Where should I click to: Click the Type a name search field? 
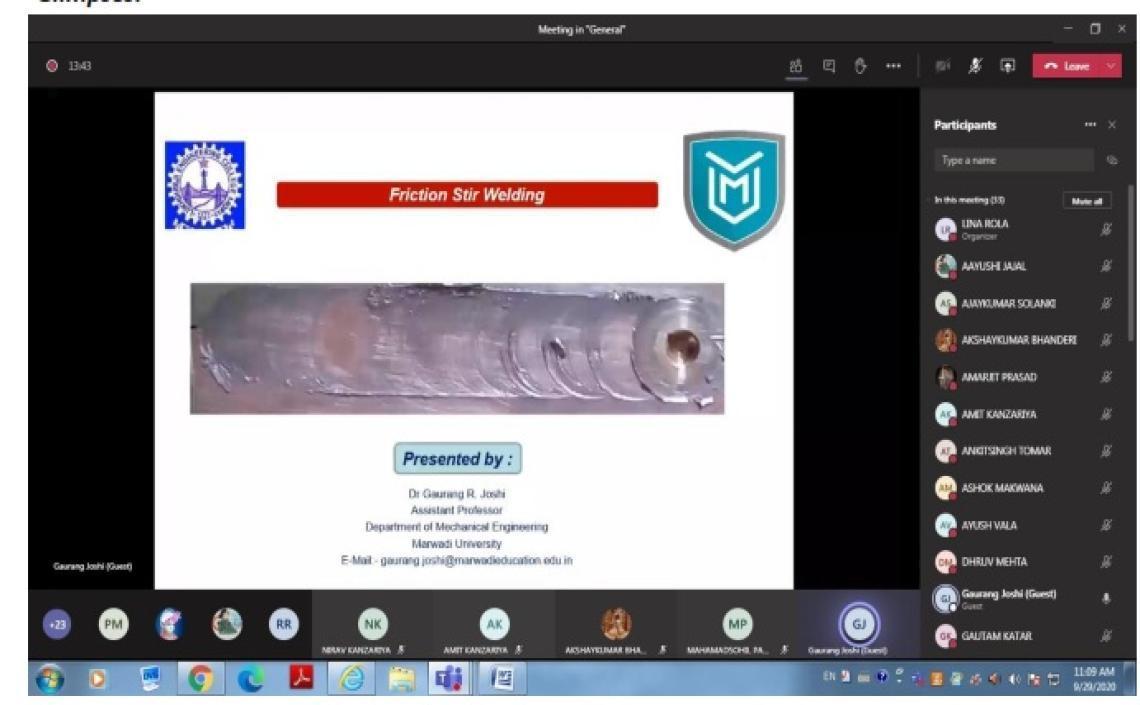point(1013,160)
